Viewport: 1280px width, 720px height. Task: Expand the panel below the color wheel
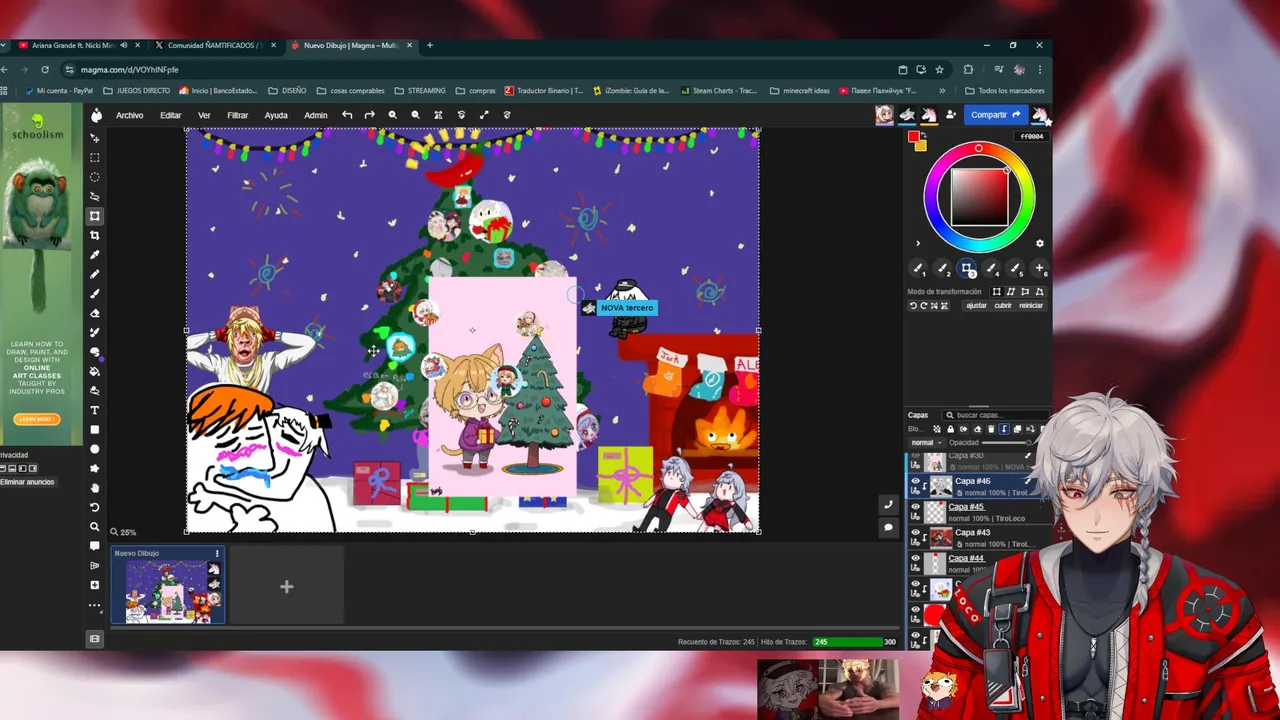coord(918,243)
